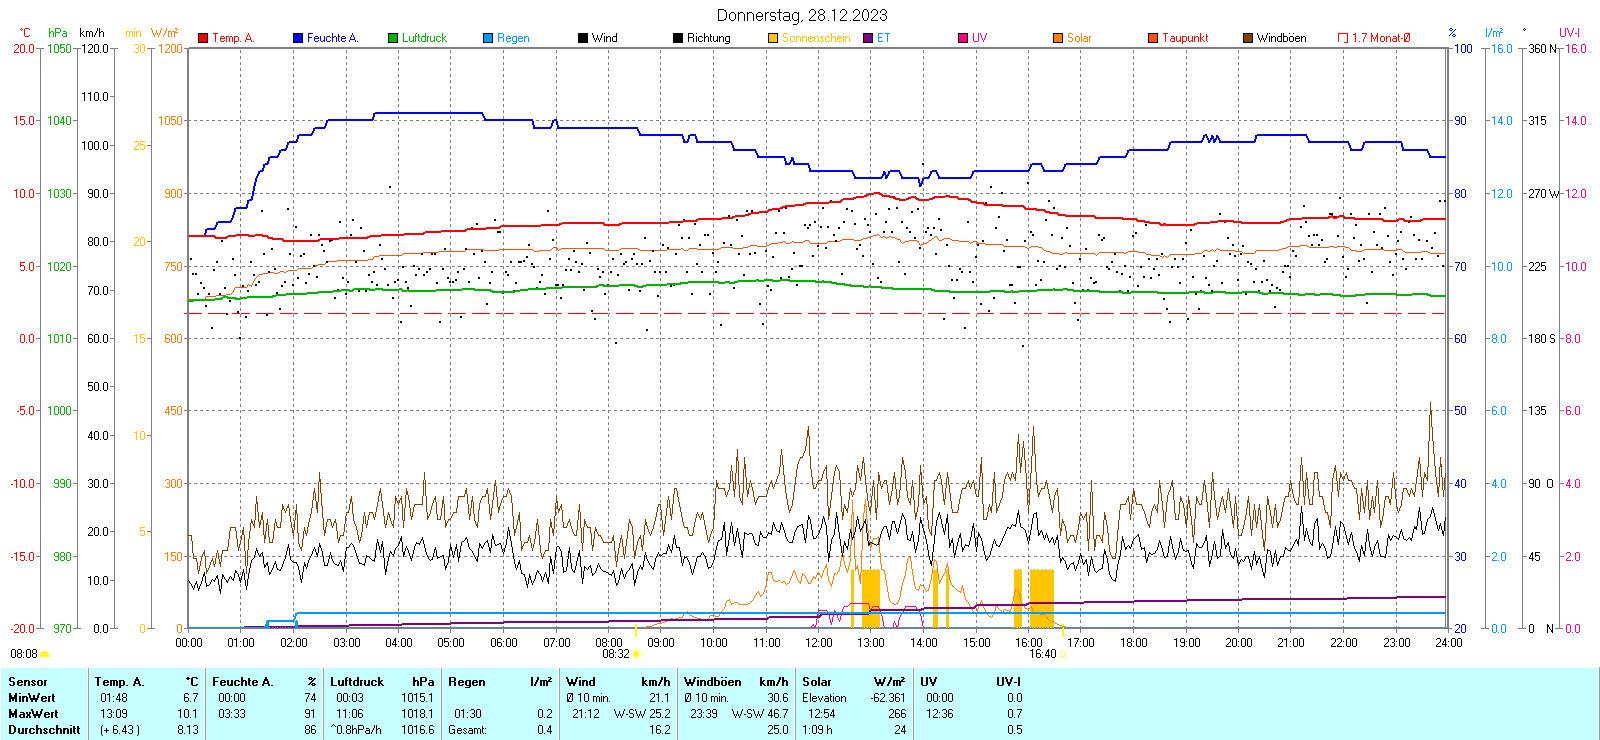Image resolution: width=1600 pixels, height=740 pixels.
Task: Toggle the hollow 1.7 Monat-Ø legend box
Action: [1343, 38]
